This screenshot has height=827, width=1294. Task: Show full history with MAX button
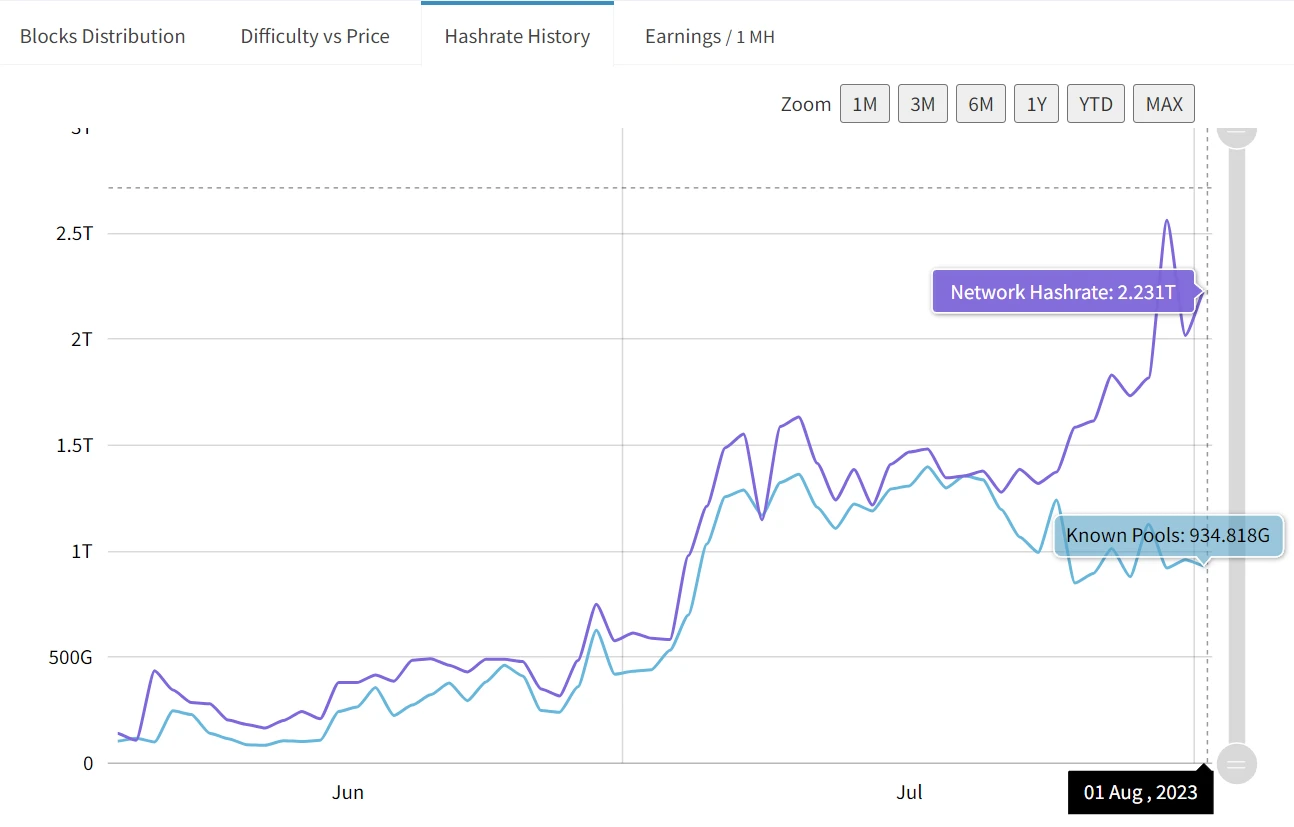tap(1163, 104)
